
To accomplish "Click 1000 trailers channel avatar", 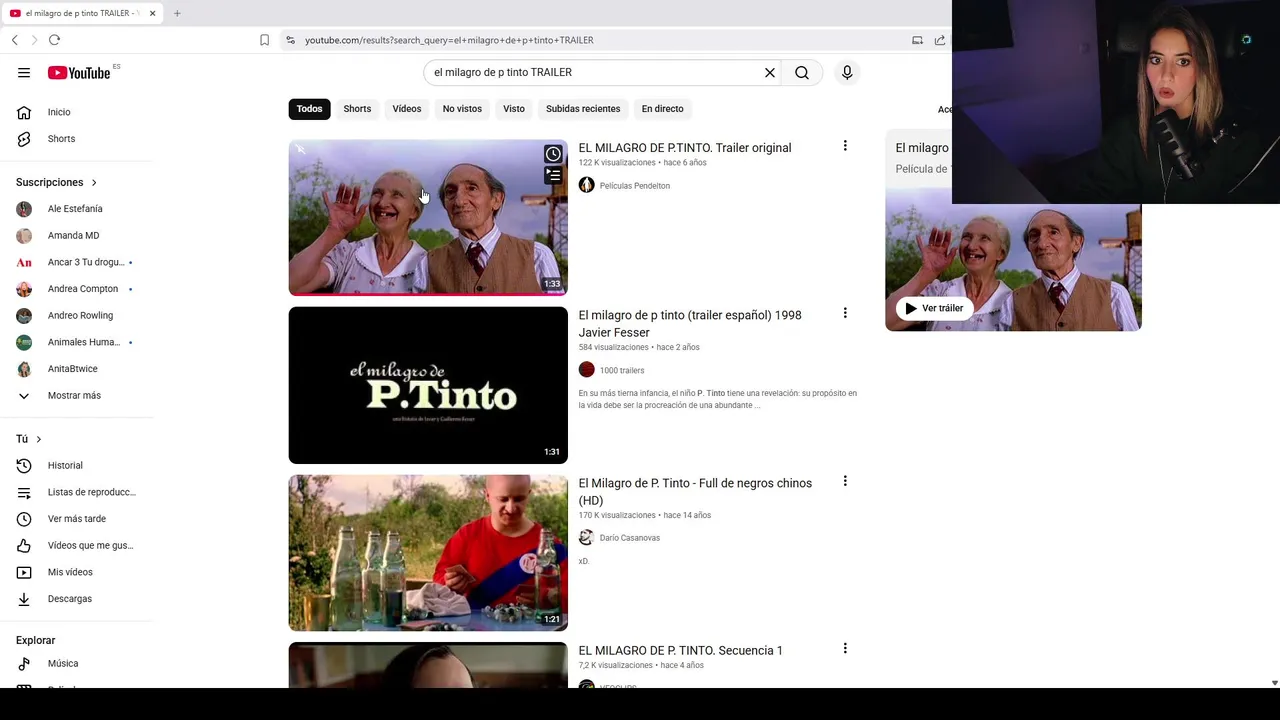I will (x=587, y=370).
